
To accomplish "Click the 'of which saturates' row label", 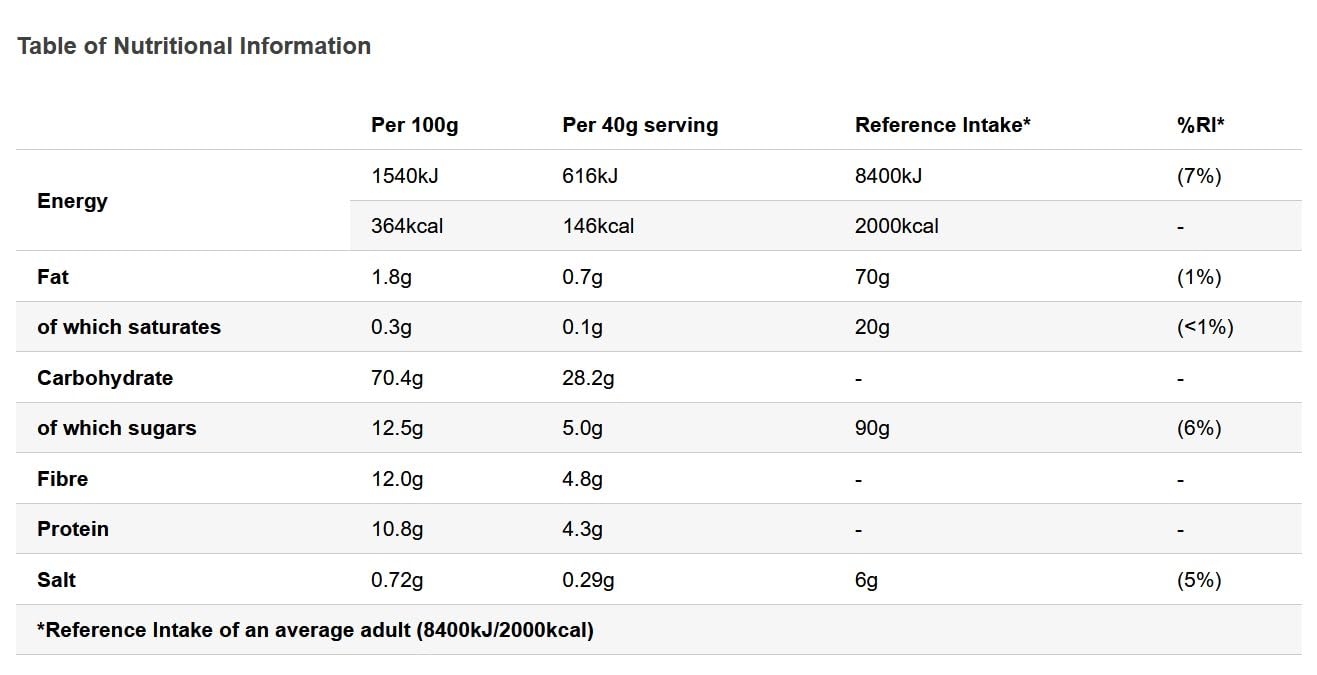I will pos(129,327).
